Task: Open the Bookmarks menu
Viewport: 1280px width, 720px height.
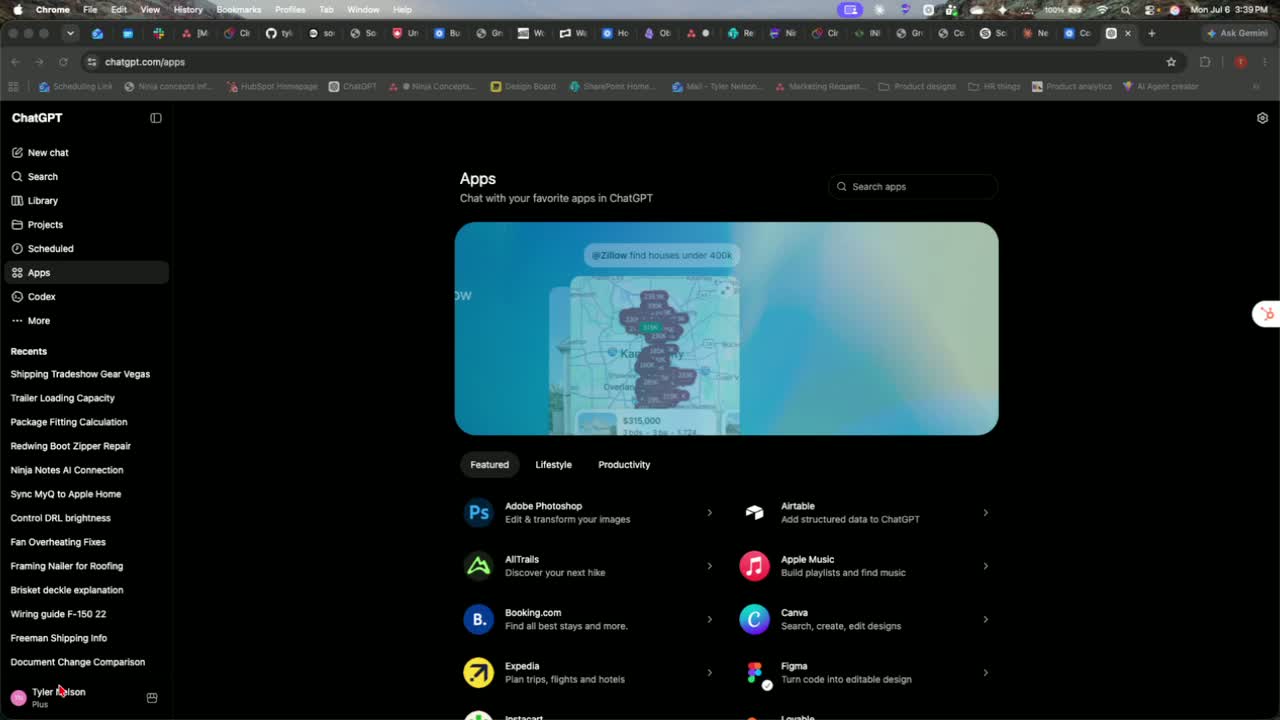Action: [x=239, y=10]
